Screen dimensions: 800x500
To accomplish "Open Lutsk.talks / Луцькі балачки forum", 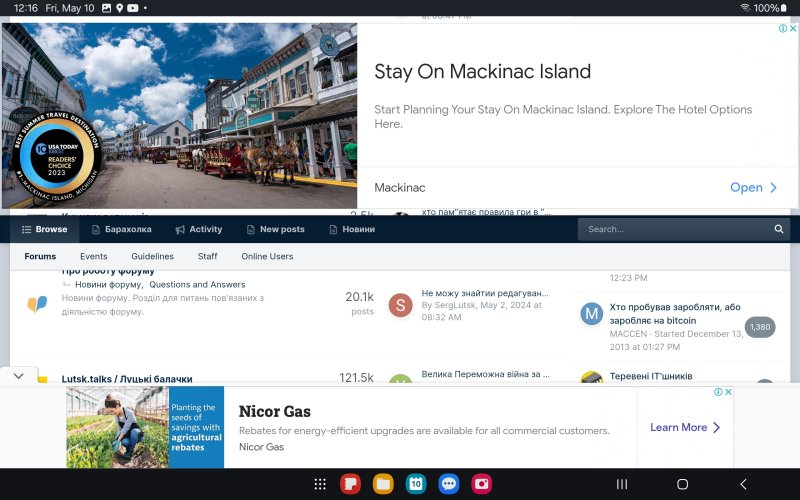I will pos(127,379).
